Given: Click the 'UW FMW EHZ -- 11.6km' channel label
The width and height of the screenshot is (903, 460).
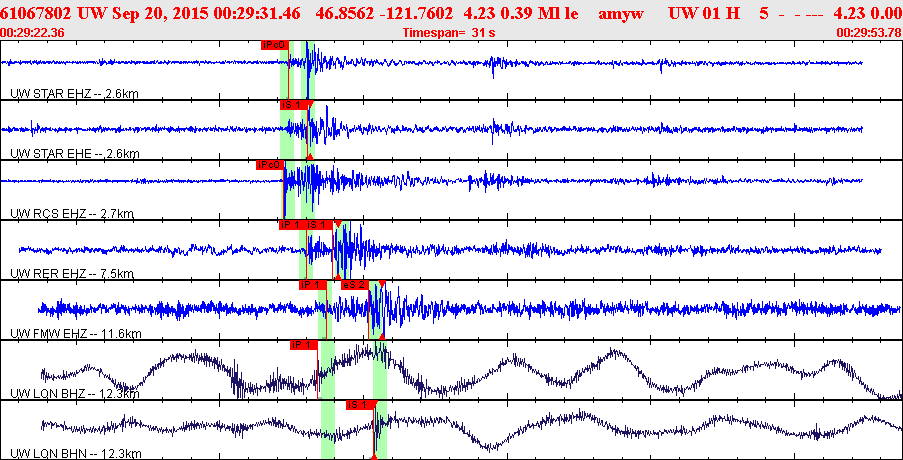Looking at the screenshot, I should tap(75, 333).
